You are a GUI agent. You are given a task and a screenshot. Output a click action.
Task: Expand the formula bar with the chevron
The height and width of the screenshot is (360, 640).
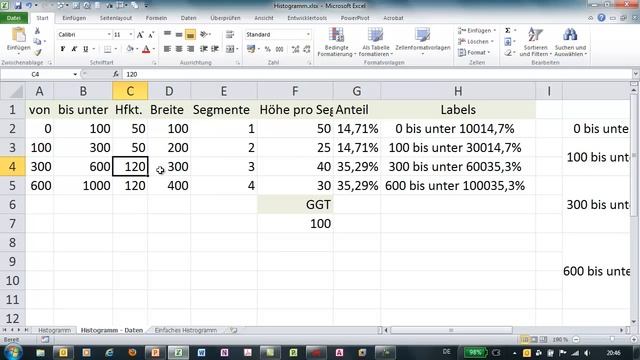tap(635, 74)
